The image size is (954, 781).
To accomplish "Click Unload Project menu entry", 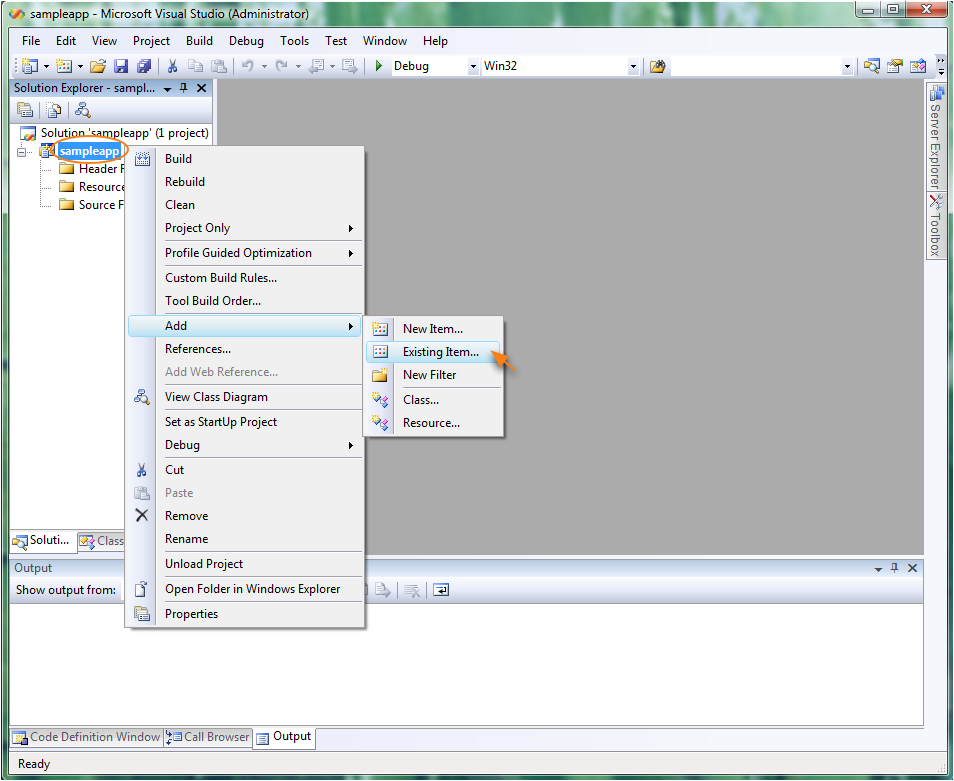I will tap(245, 564).
